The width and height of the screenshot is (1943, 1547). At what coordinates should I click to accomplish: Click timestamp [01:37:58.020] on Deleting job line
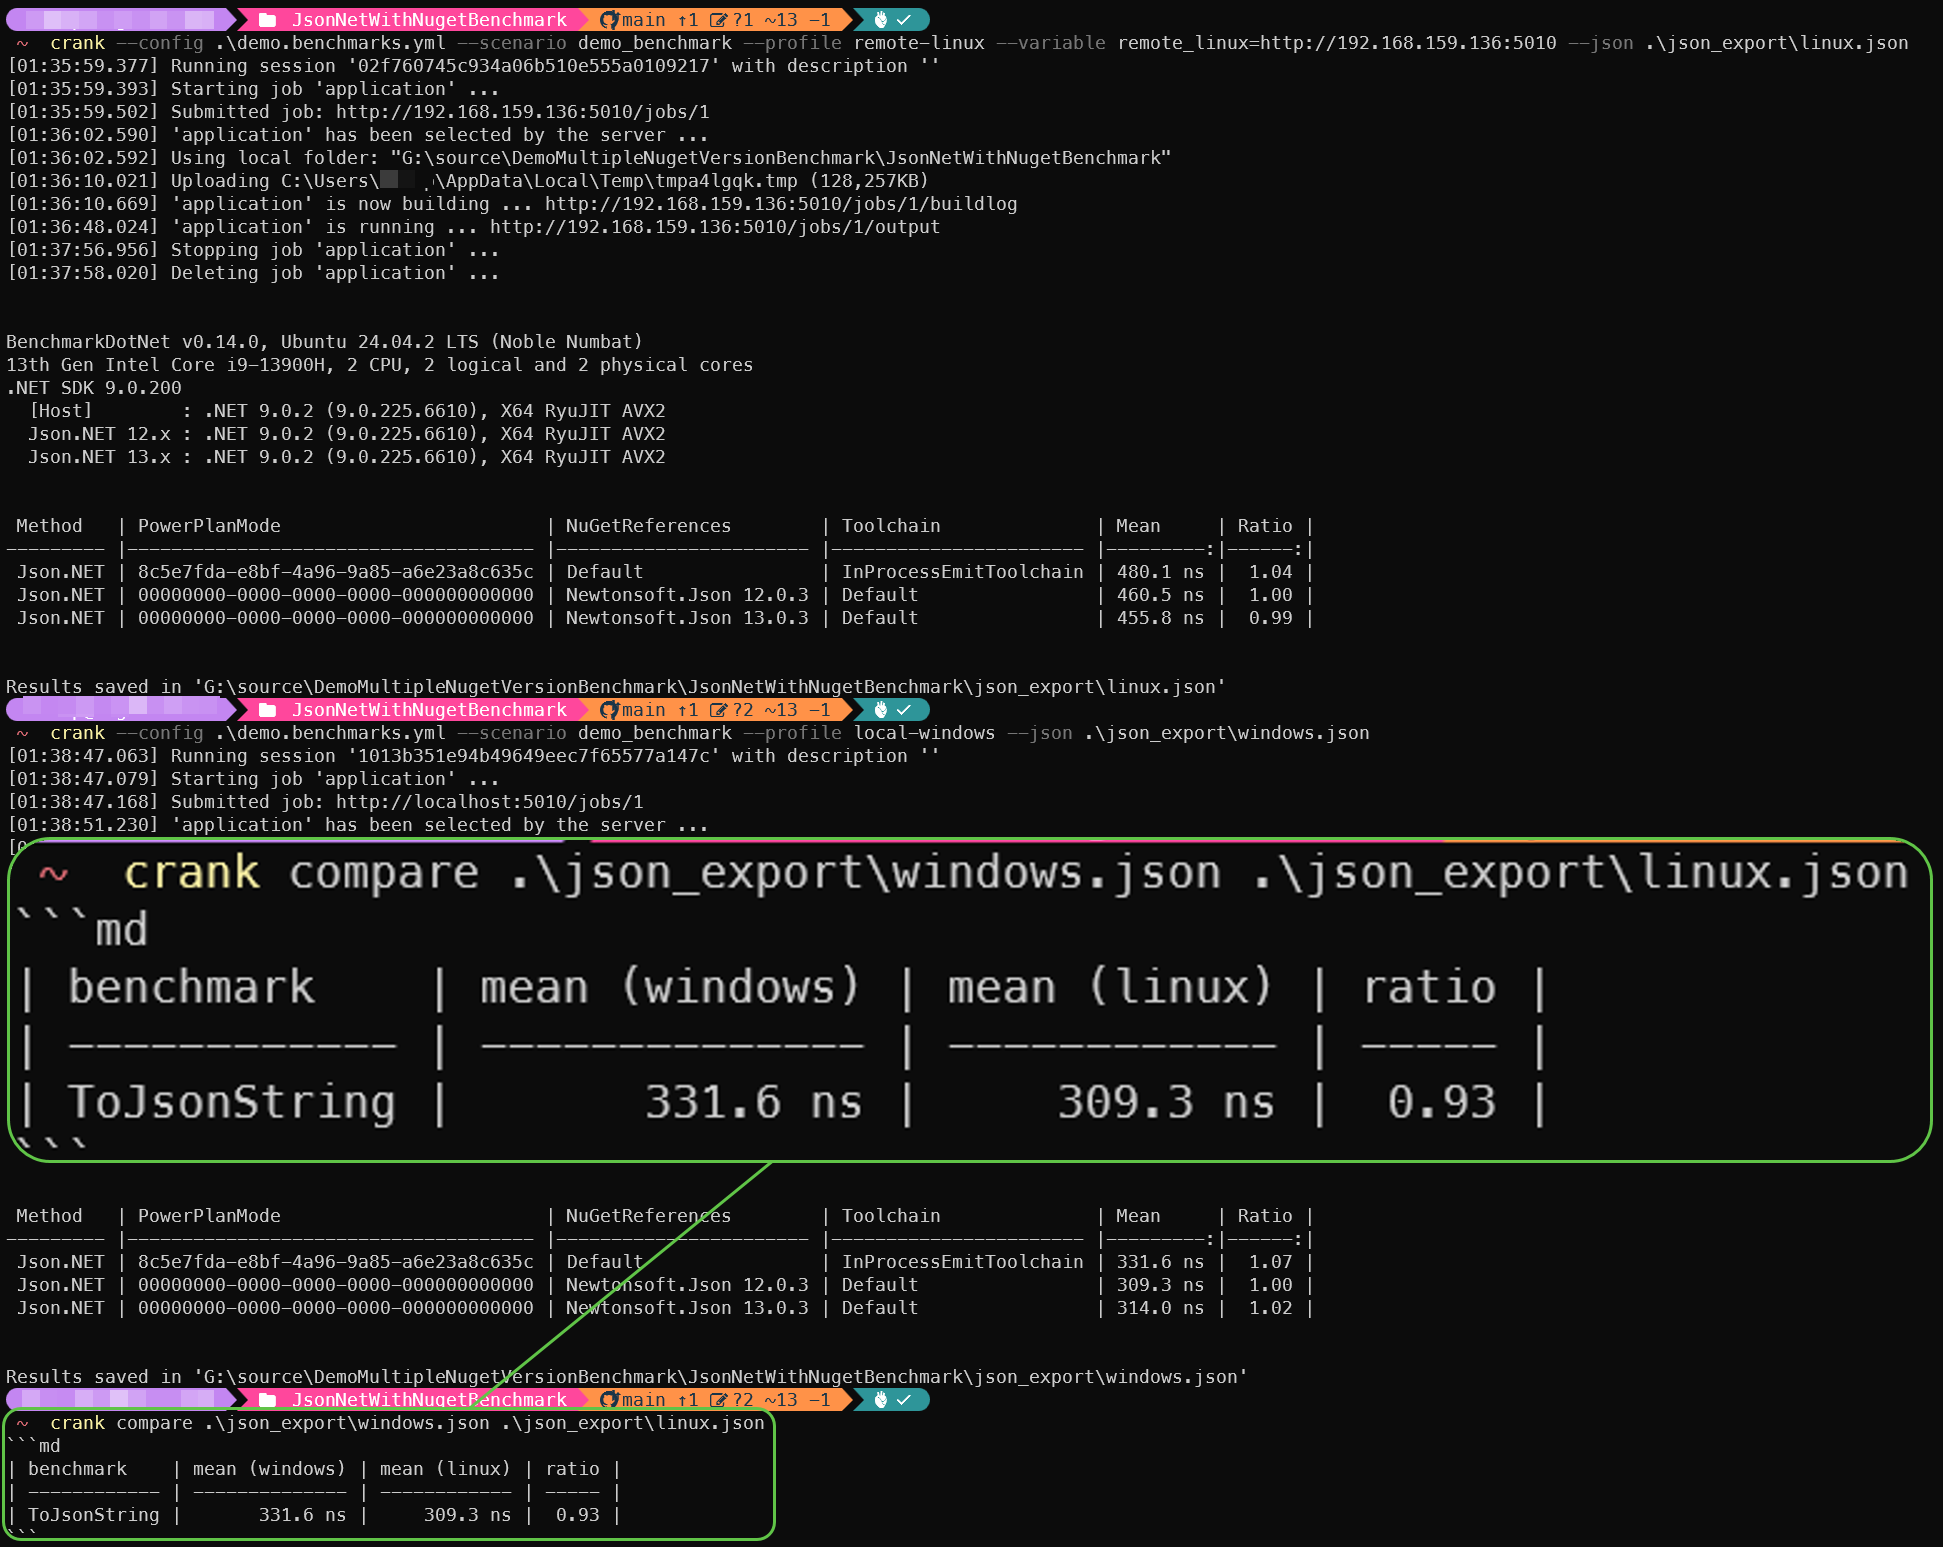click(x=83, y=273)
